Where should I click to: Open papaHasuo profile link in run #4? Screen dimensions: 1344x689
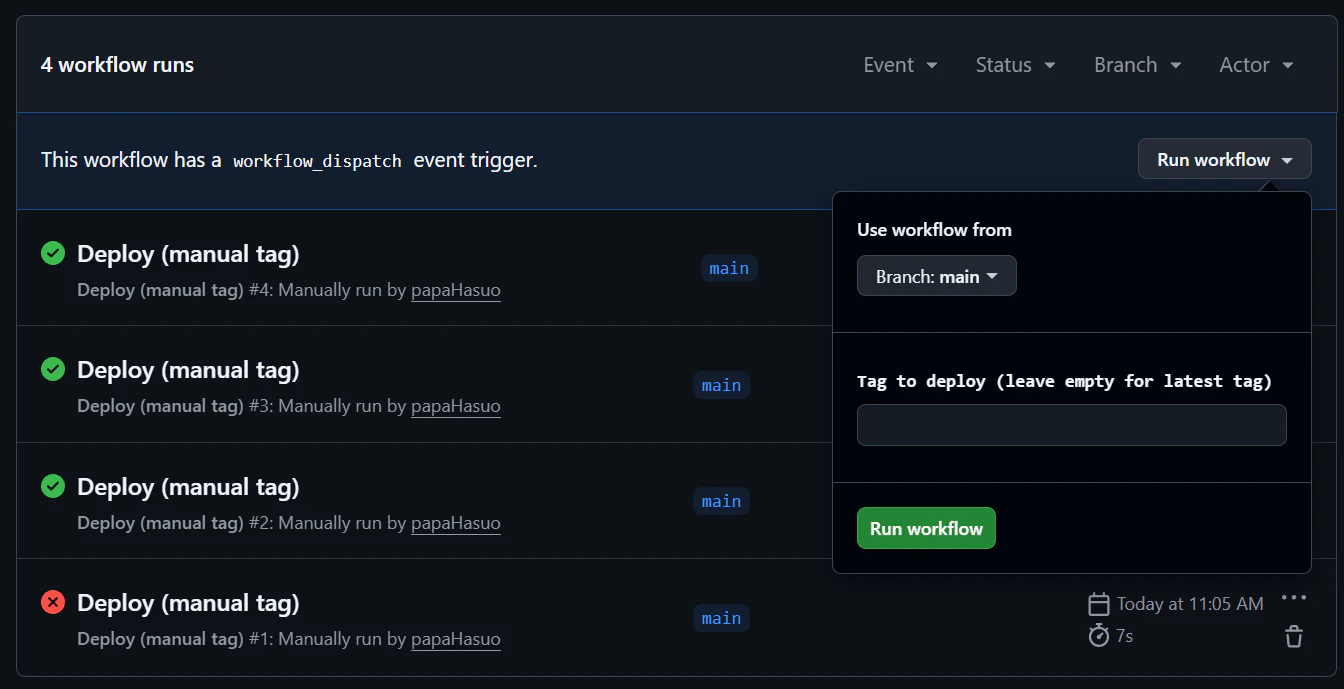(x=456, y=290)
